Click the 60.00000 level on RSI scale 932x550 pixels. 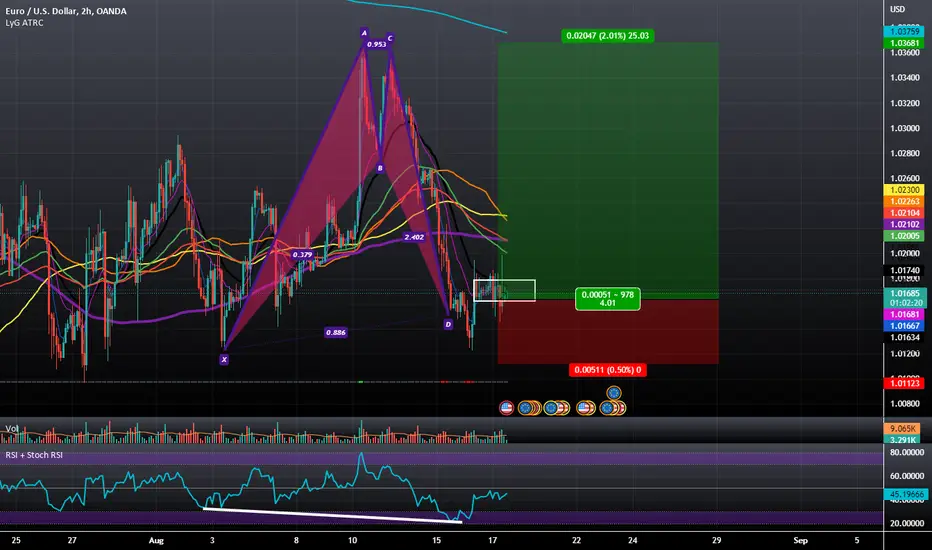click(905, 476)
